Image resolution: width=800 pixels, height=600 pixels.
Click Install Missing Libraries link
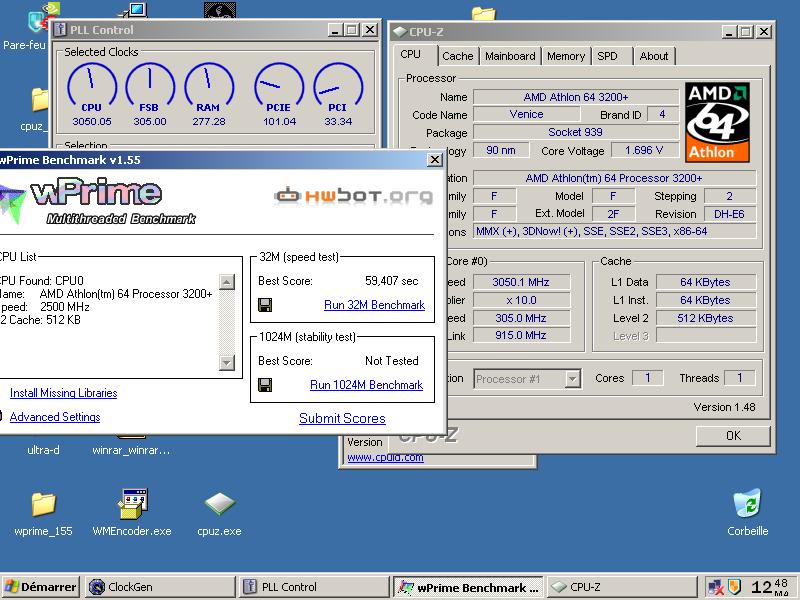tap(64, 393)
